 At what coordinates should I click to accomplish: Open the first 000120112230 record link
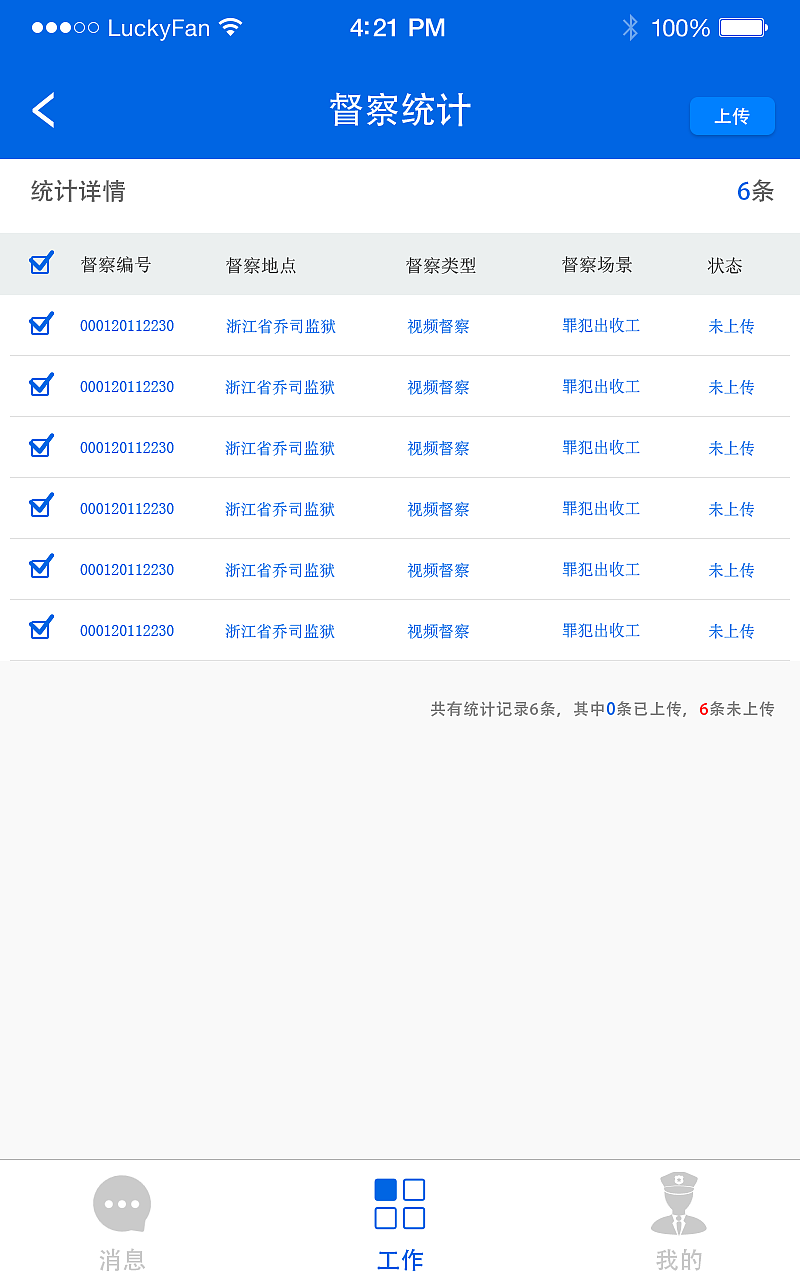tap(126, 325)
